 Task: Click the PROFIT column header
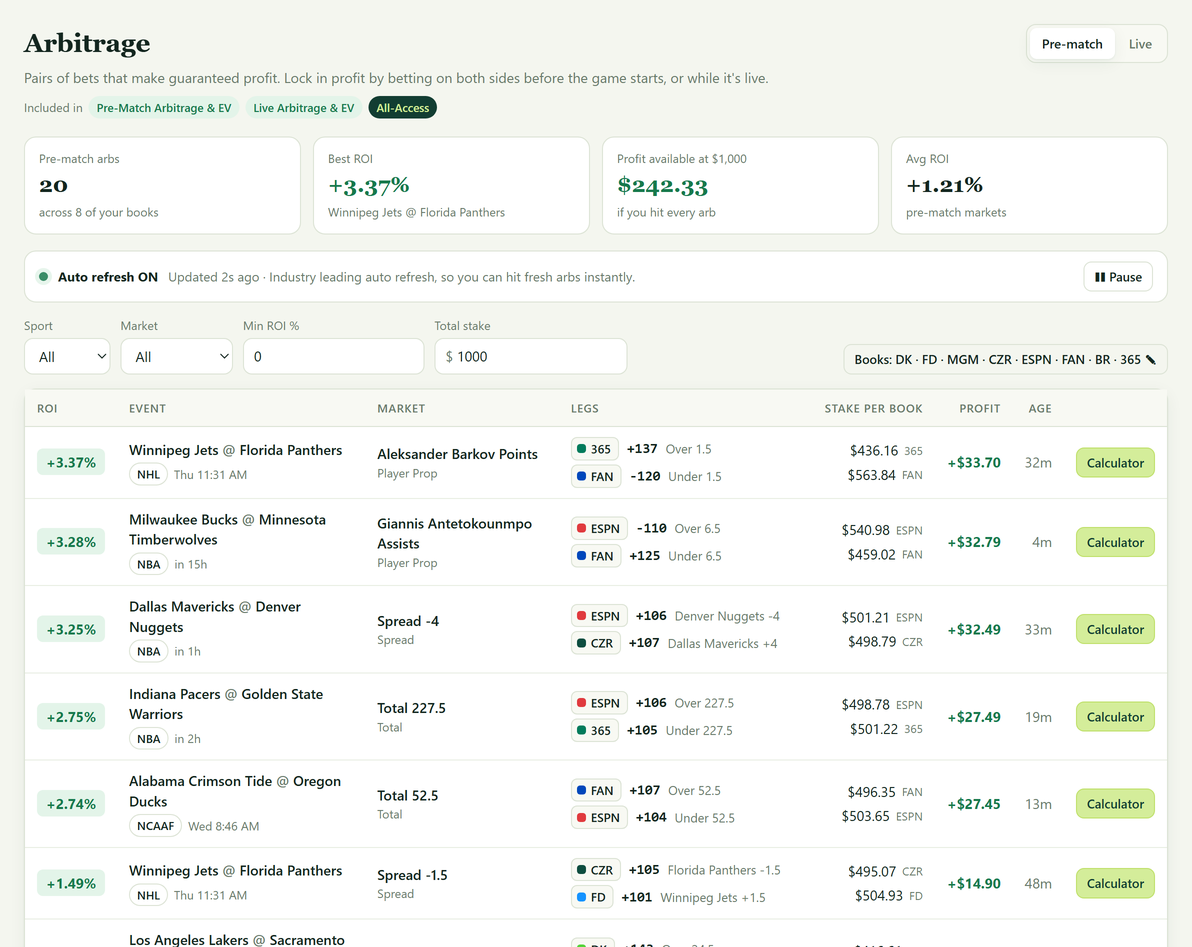click(x=980, y=408)
